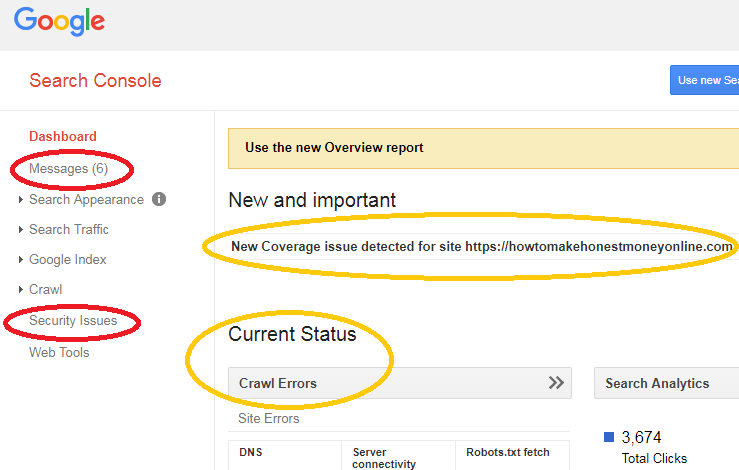Open the Search Appearance info icon
The width and height of the screenshot is (739, 470).
click(159, 199)
